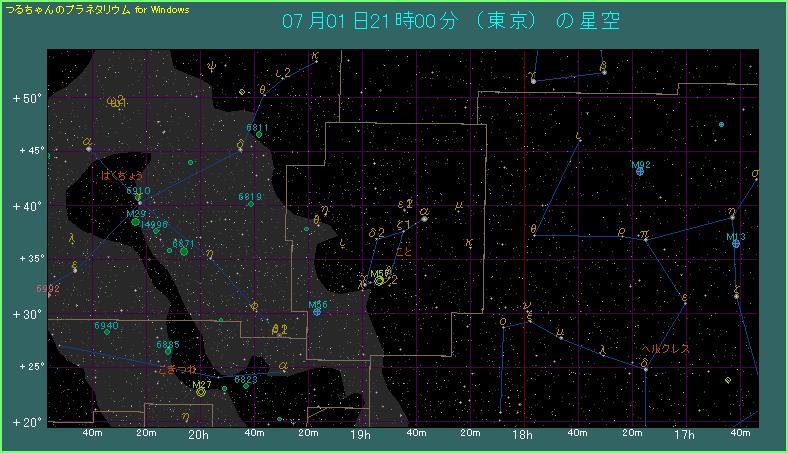Click the M13 globular cluster marker

click(736, 244)
